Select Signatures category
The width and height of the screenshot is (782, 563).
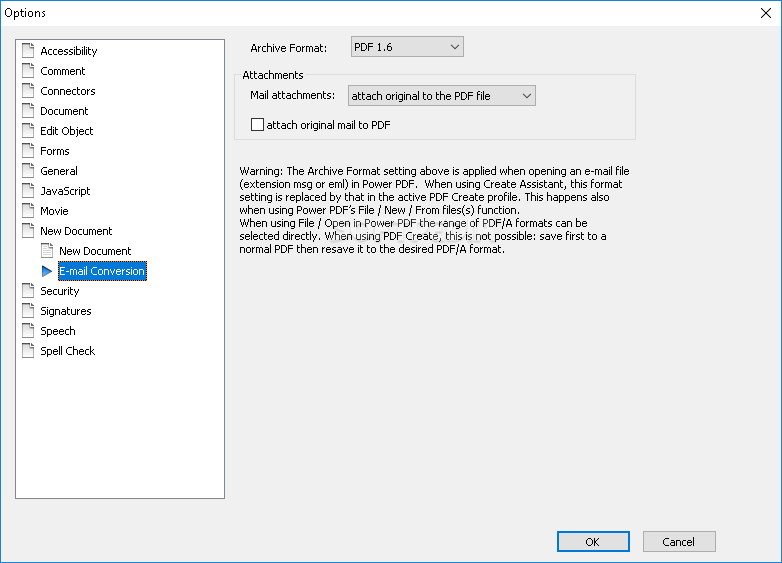[66, 311]
